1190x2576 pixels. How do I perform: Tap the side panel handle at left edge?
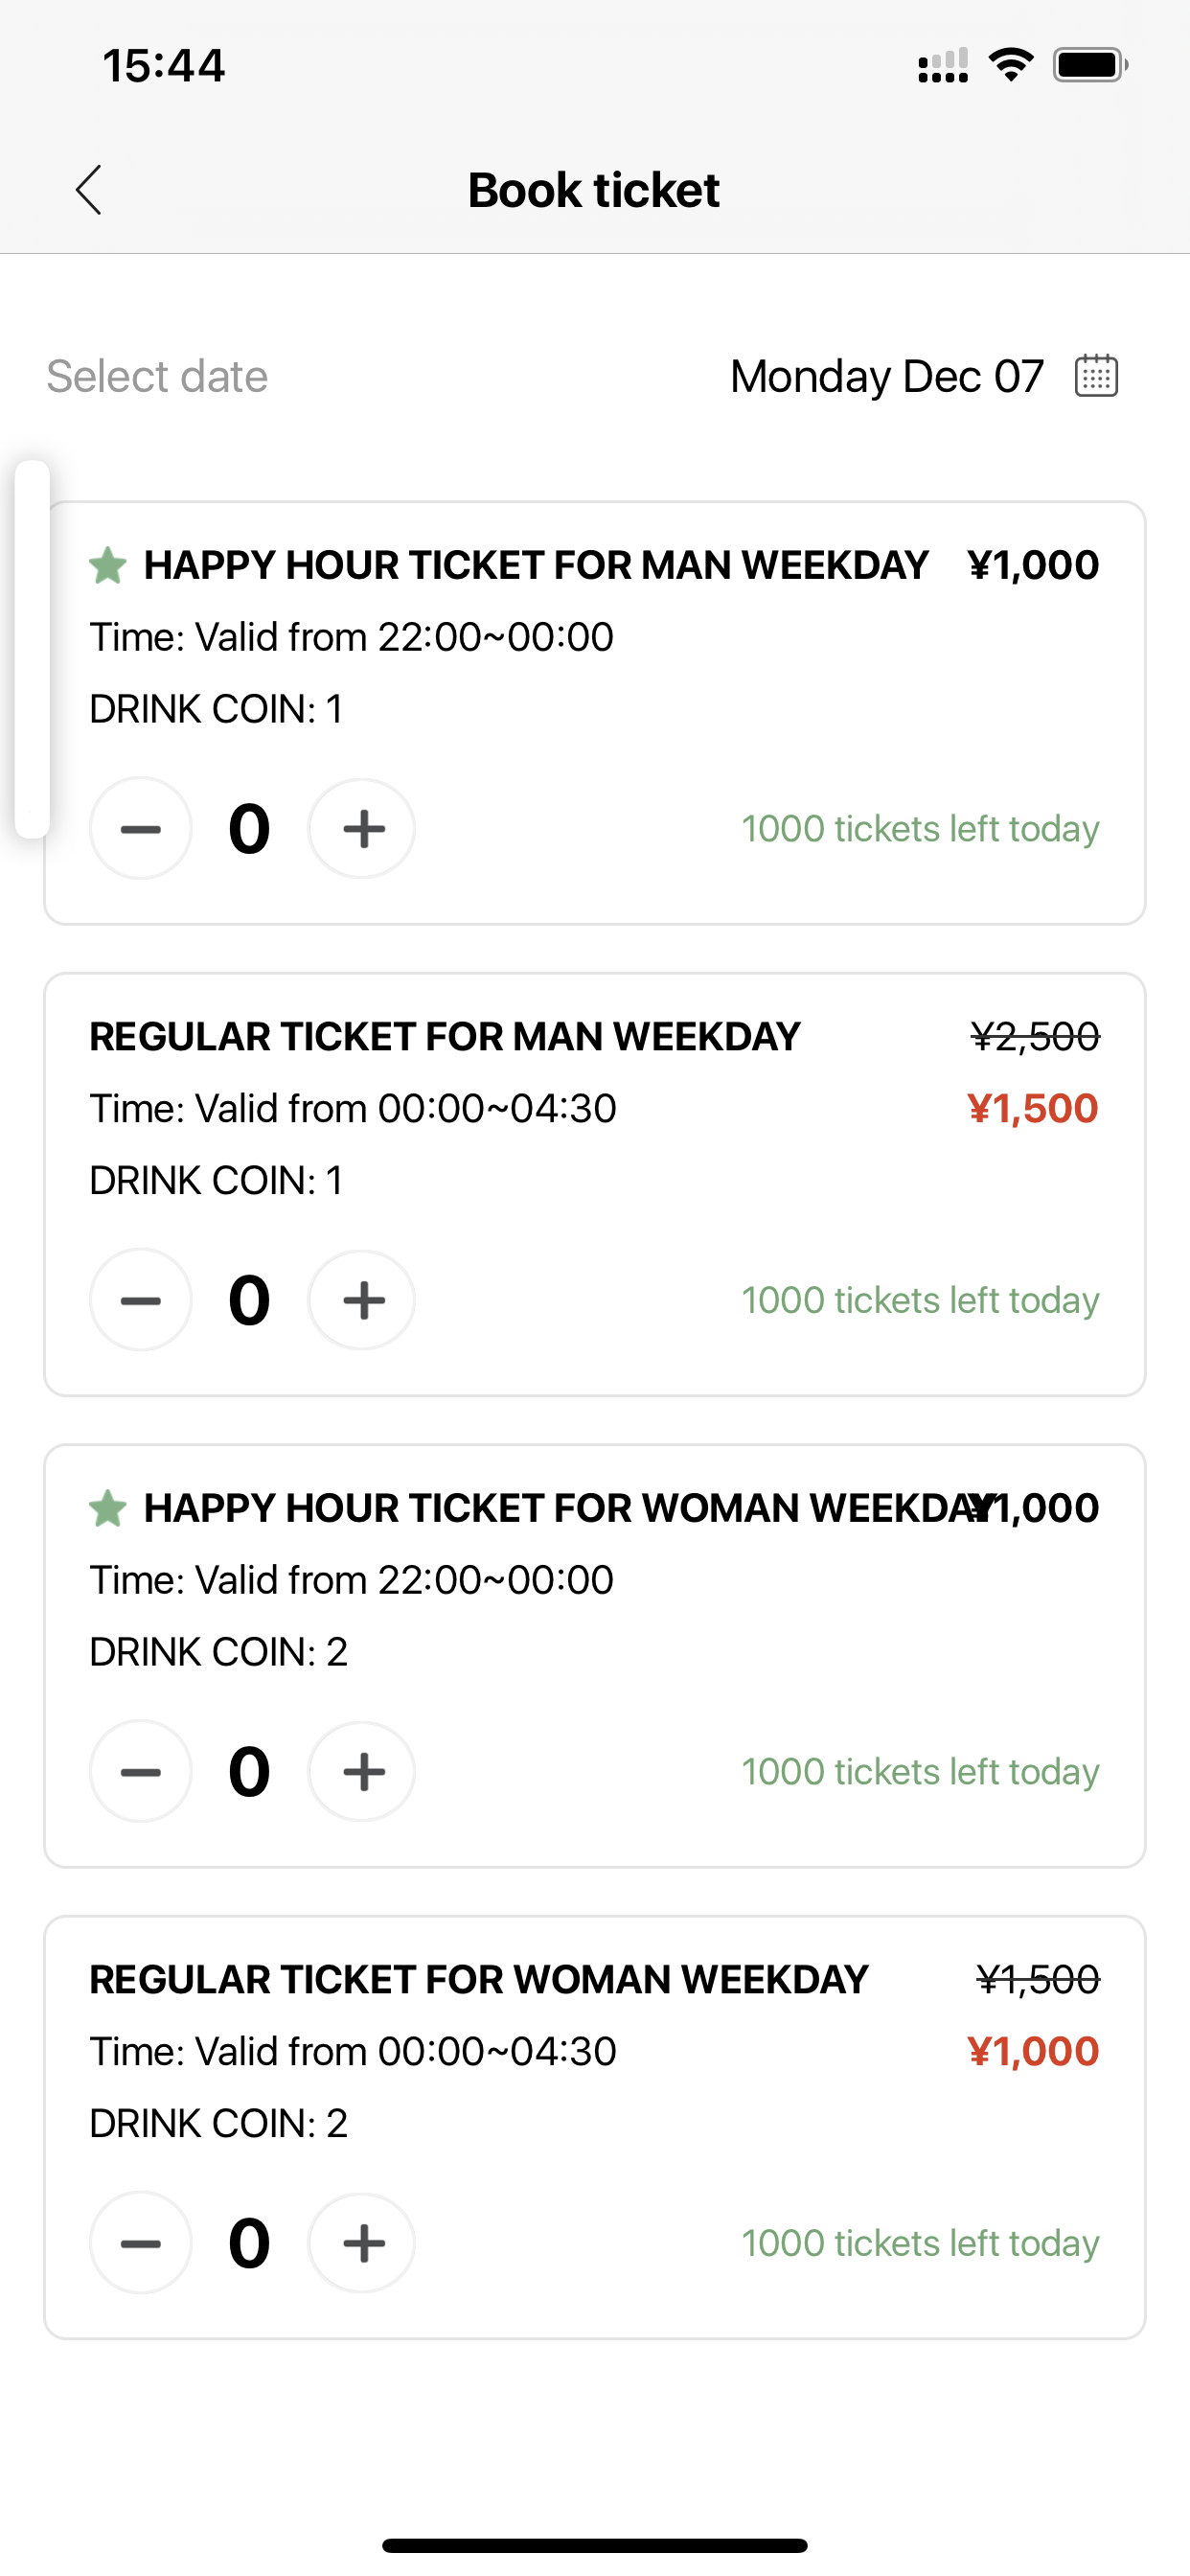32,648
